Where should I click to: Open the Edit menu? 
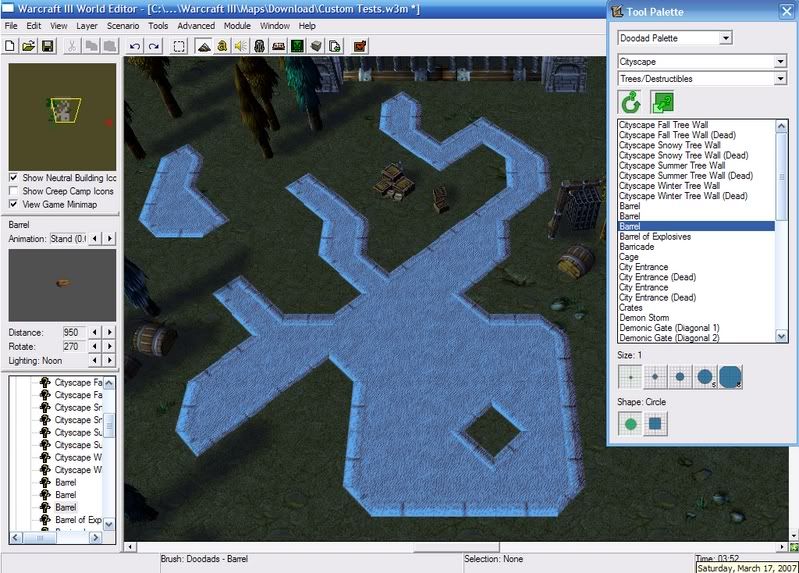(34, 26)
